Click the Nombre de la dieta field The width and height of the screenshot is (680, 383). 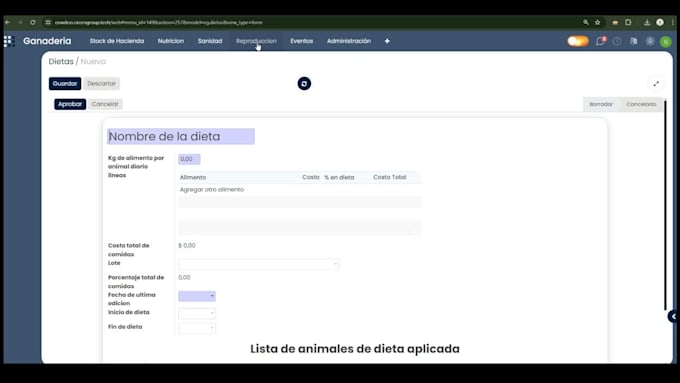coord(181,136)
